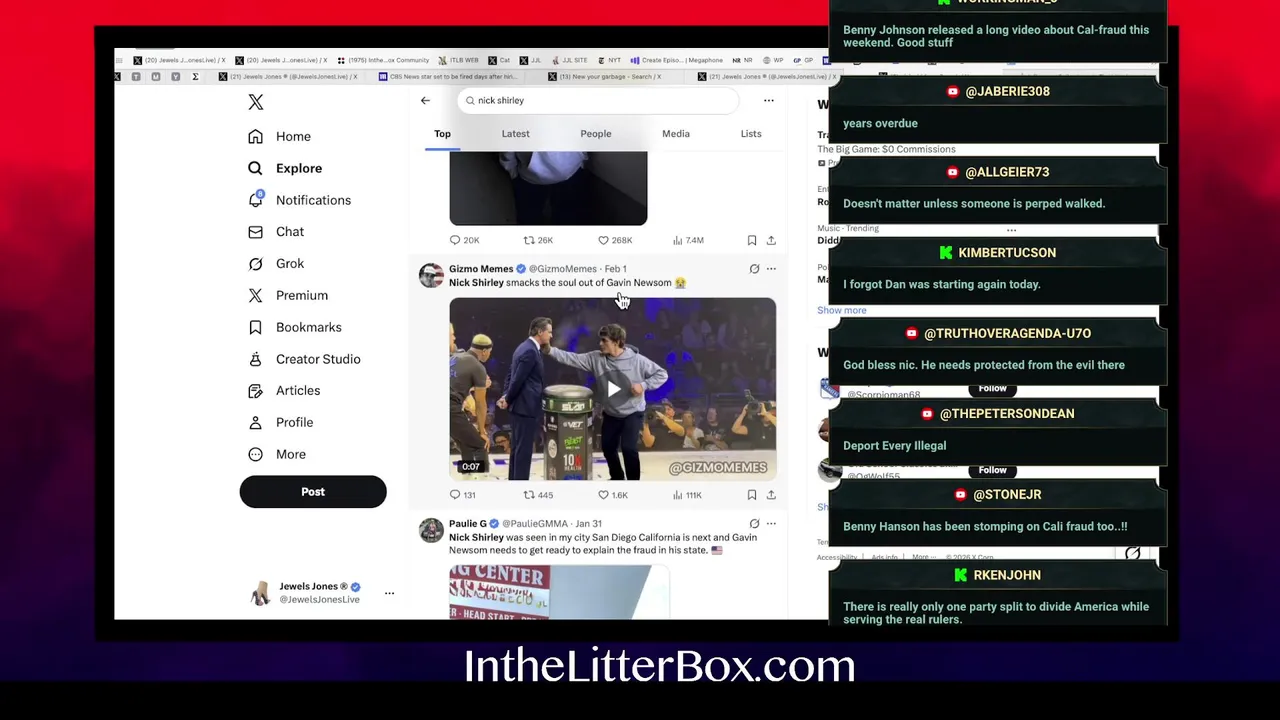Click the lower Follow button in suggestions
This screenshot has height=720, width=1280.
(992, 470)
